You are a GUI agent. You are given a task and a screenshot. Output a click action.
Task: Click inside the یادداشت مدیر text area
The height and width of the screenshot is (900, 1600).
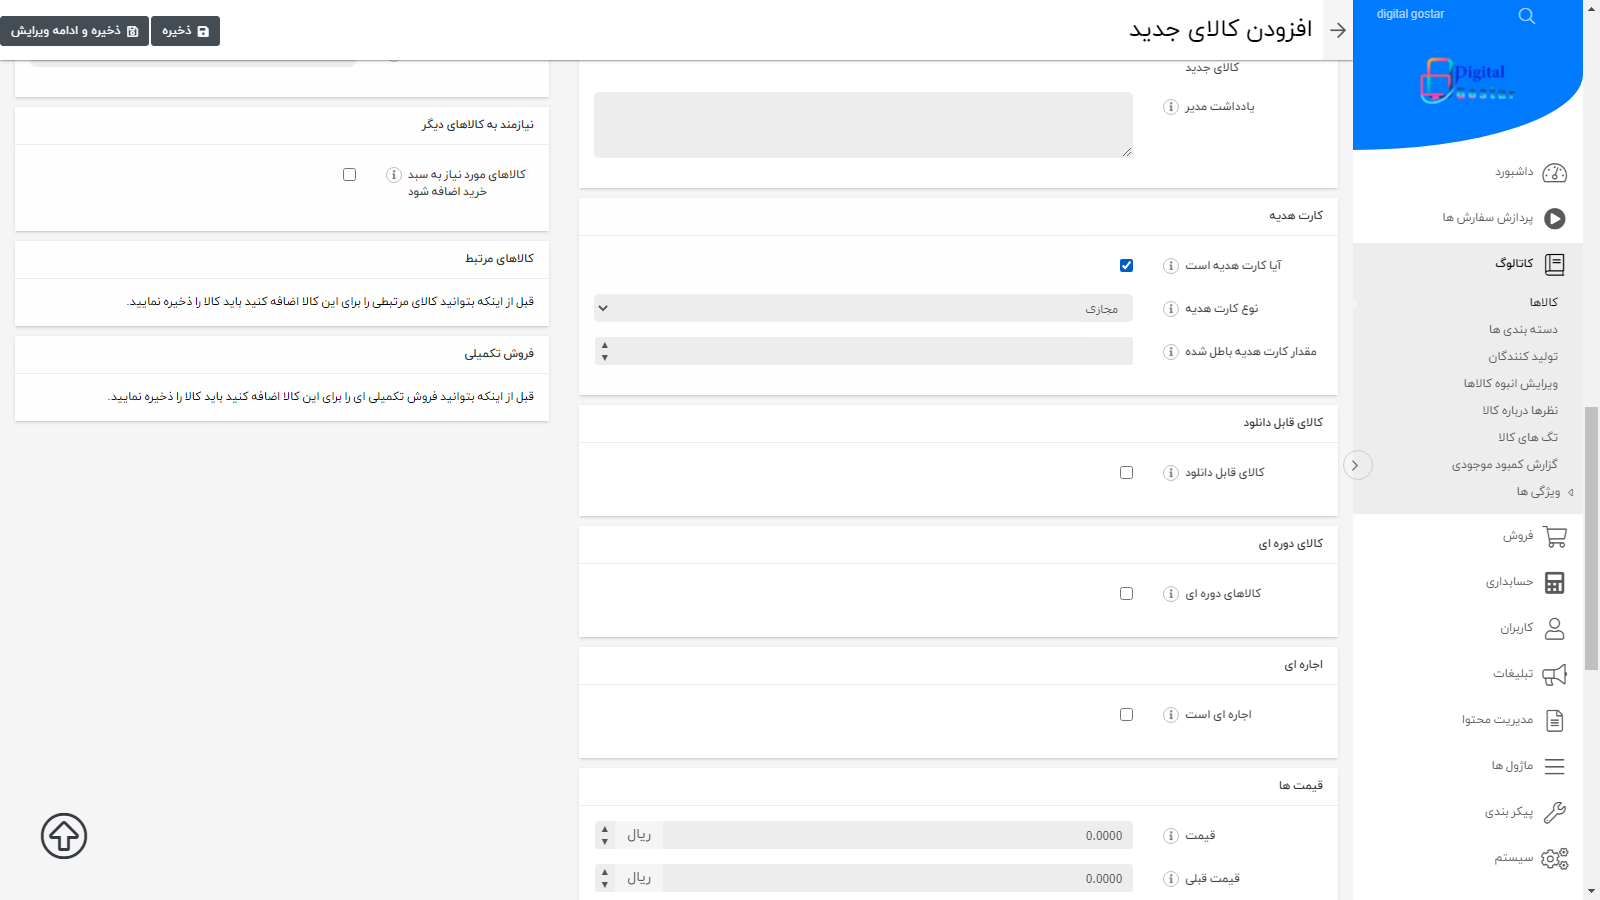[863, 123]
